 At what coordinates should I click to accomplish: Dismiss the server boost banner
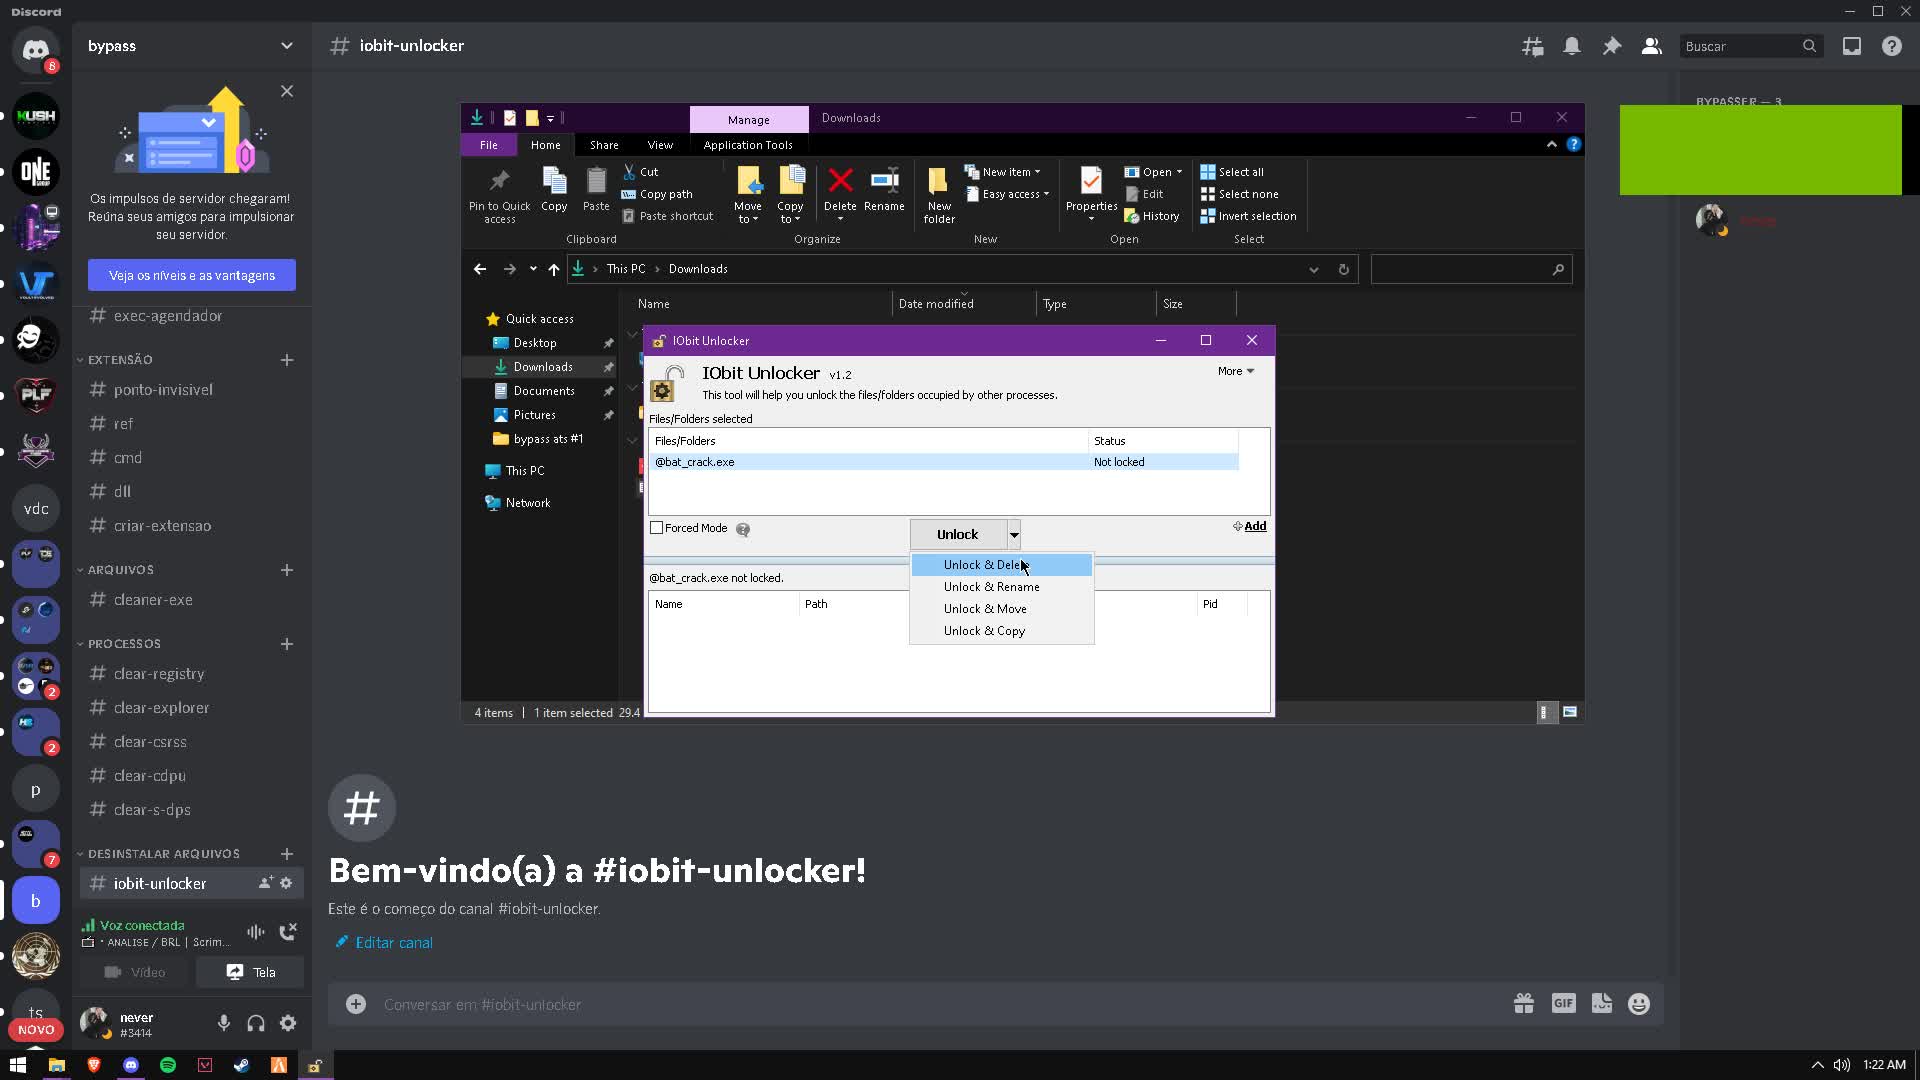coord(287,91)
